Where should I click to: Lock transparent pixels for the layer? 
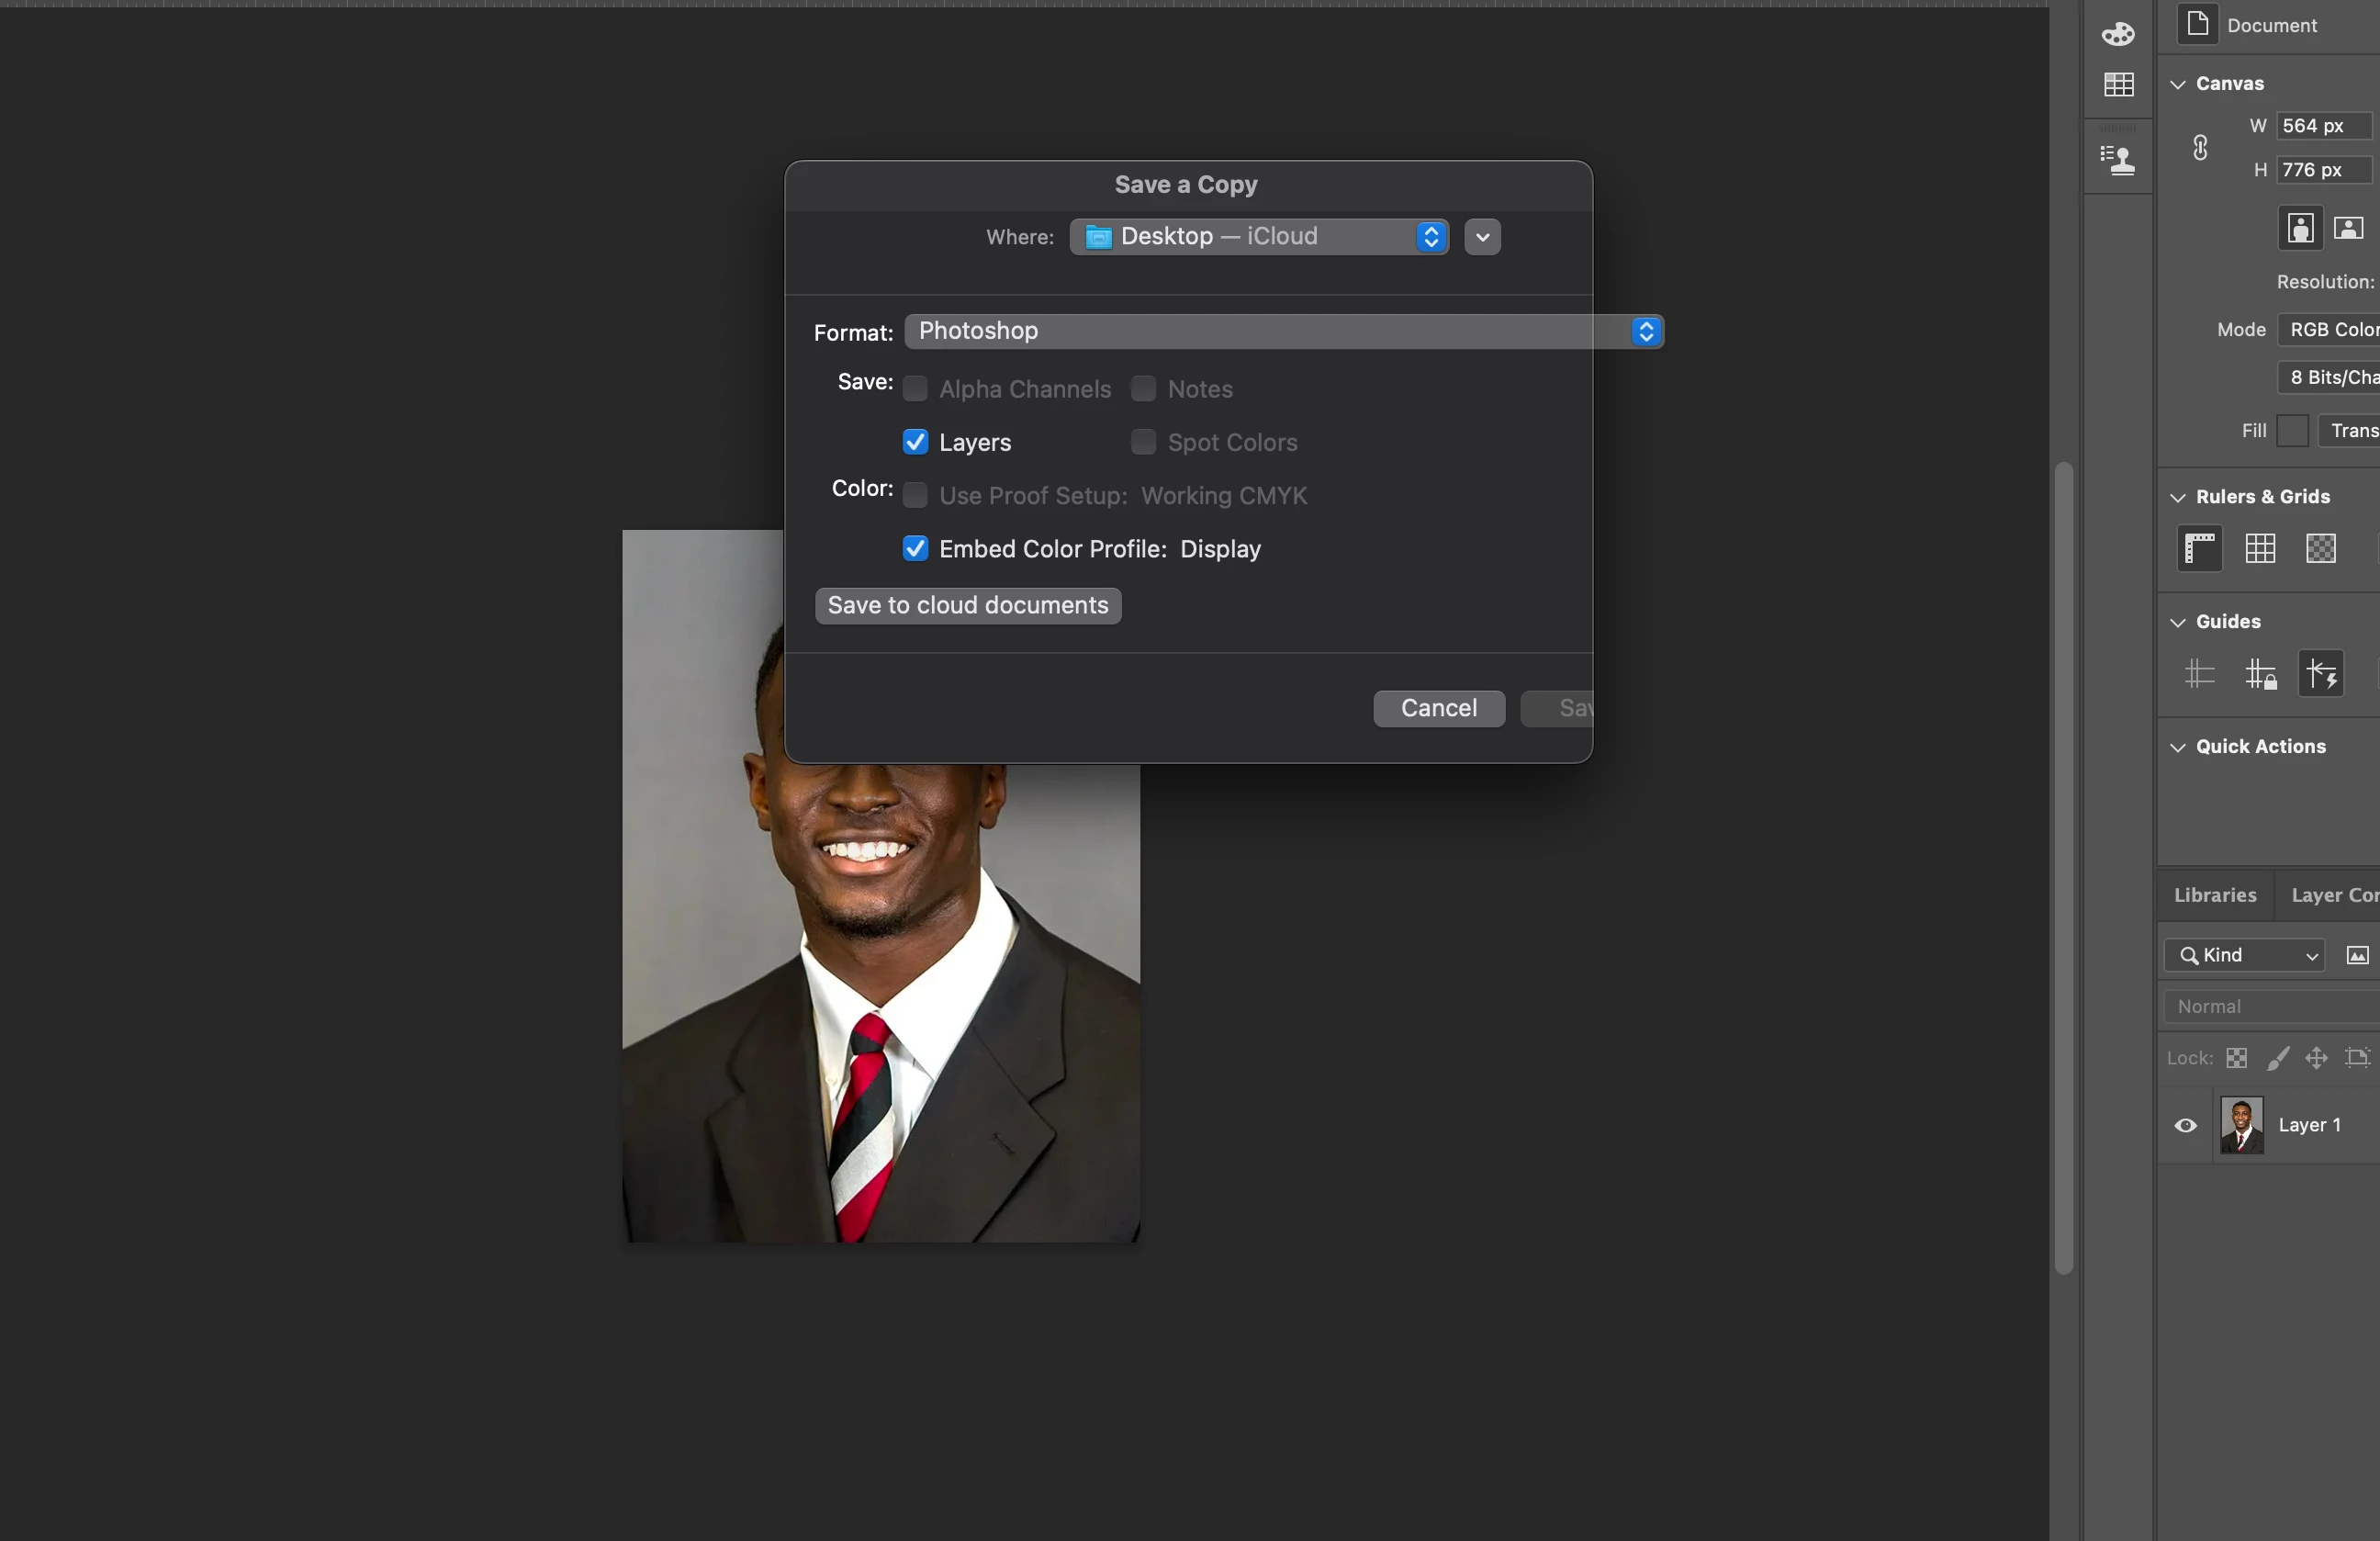[2237, 1058]
